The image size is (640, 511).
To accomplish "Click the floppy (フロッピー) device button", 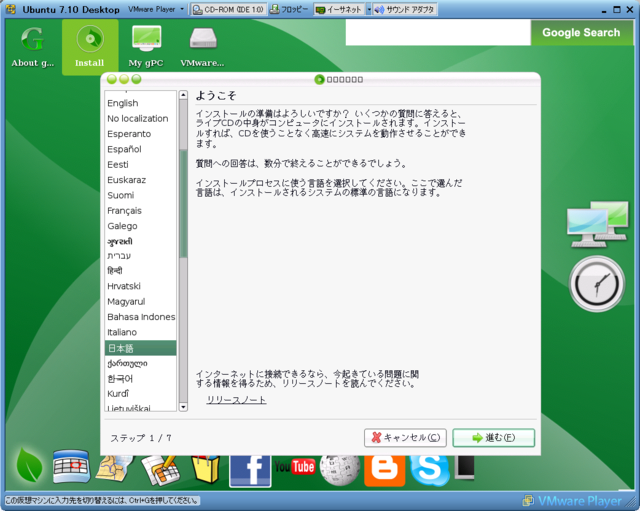I will 289,9.
